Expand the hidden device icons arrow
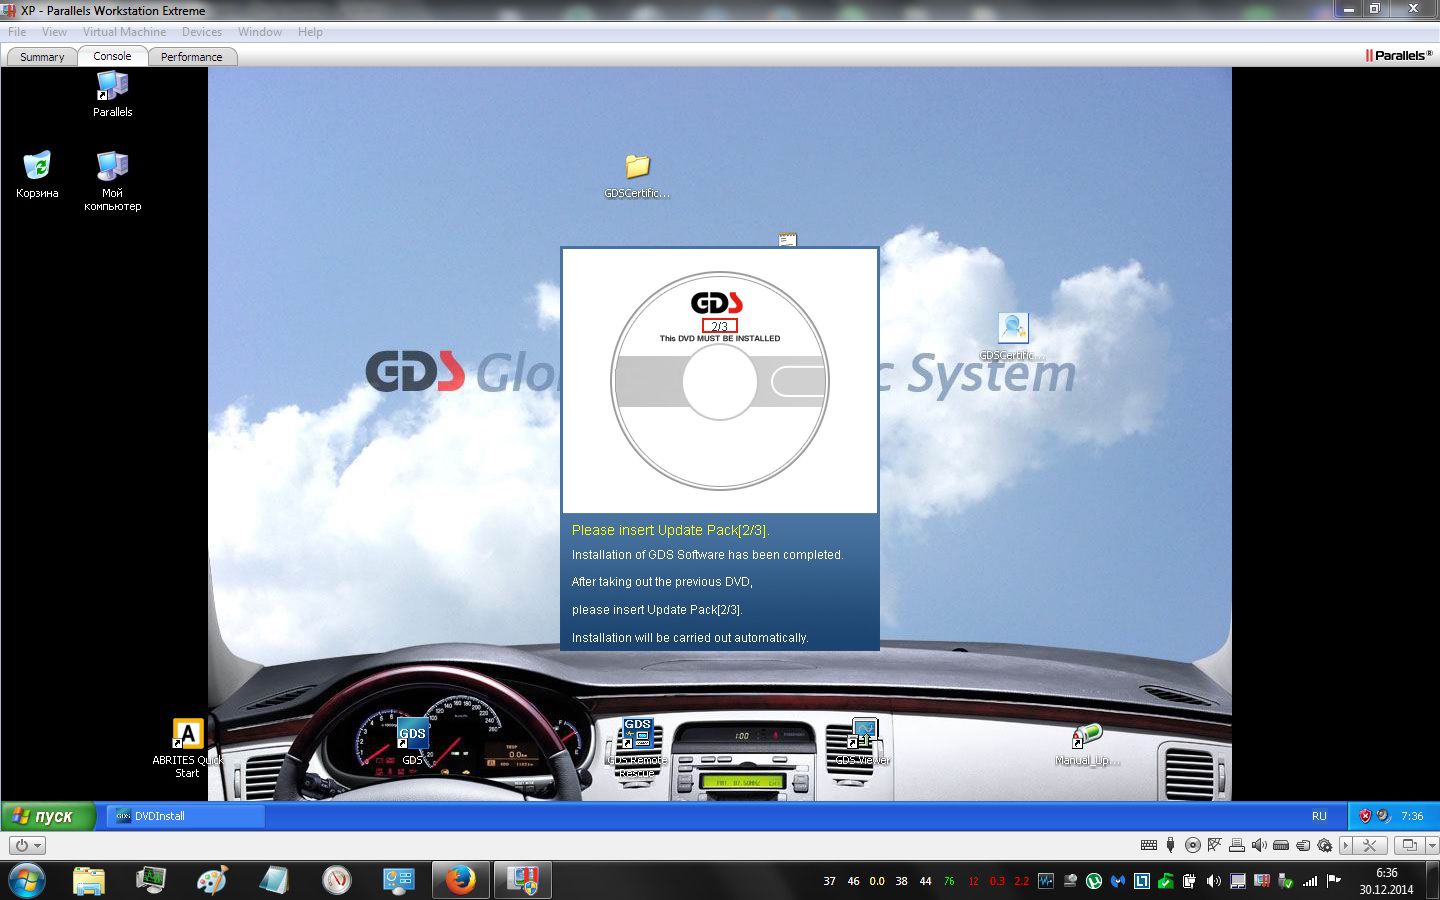1440x900 pixels. click(x=1345, y=845)
